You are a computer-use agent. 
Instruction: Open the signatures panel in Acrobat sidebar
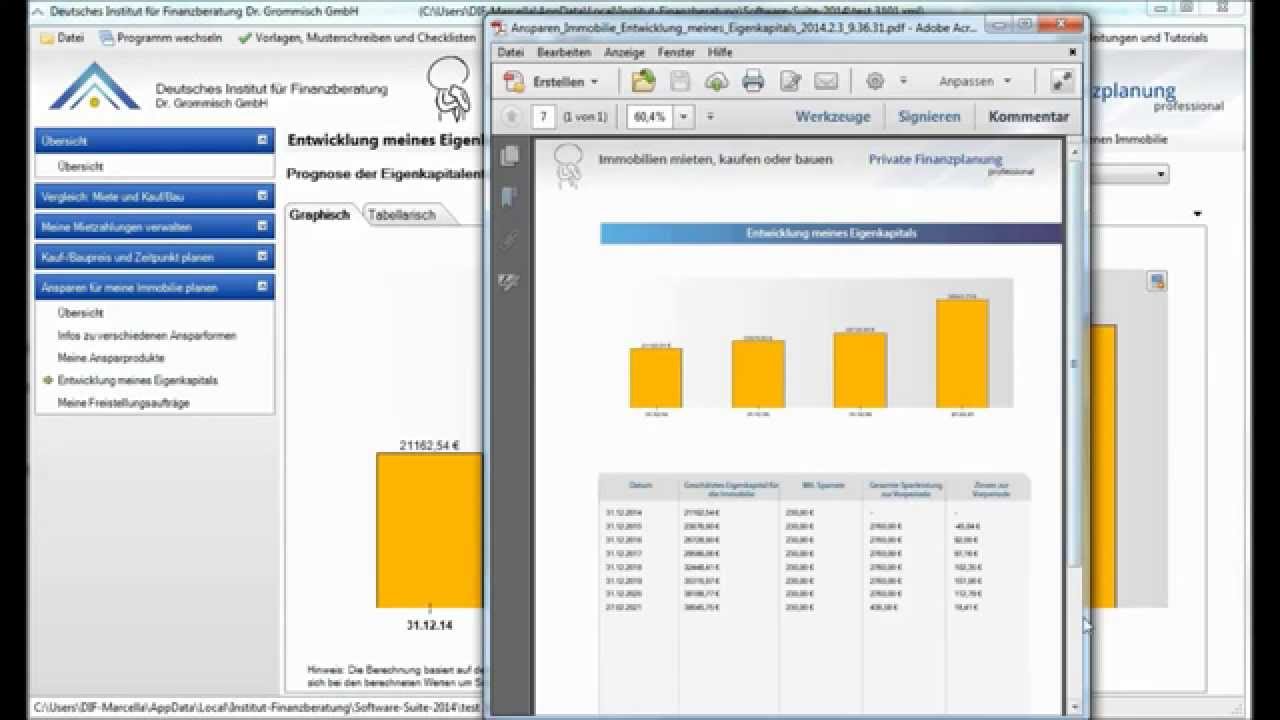point(510,282)
